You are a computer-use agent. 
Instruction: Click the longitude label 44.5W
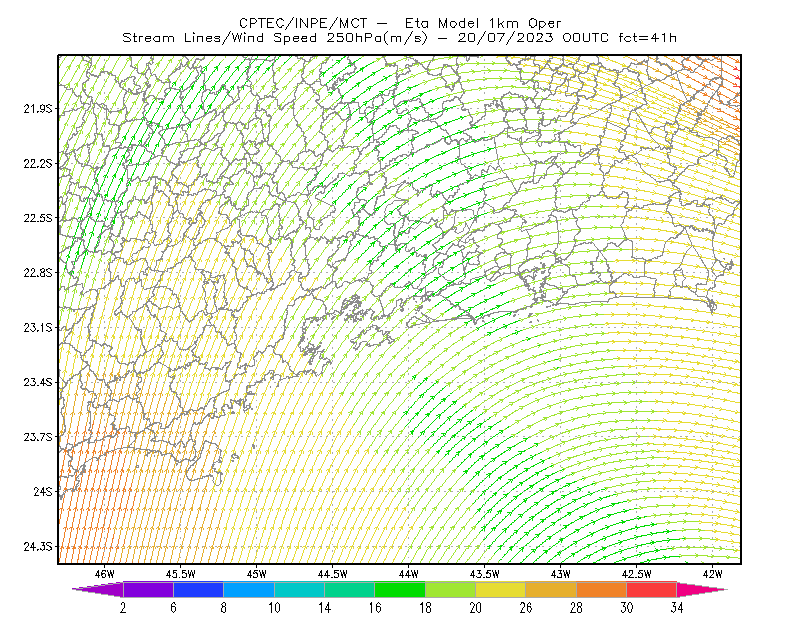click(333, 574)
